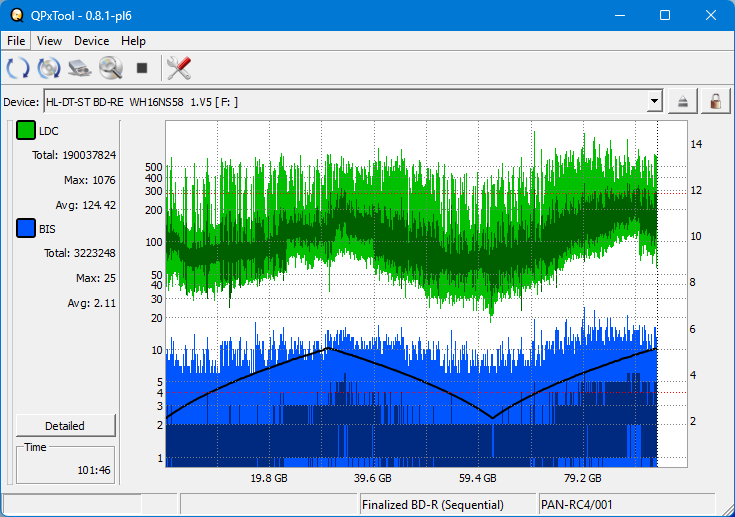Click the BIS label text
The height and width of the screenshot is (517, 735).
47,229
